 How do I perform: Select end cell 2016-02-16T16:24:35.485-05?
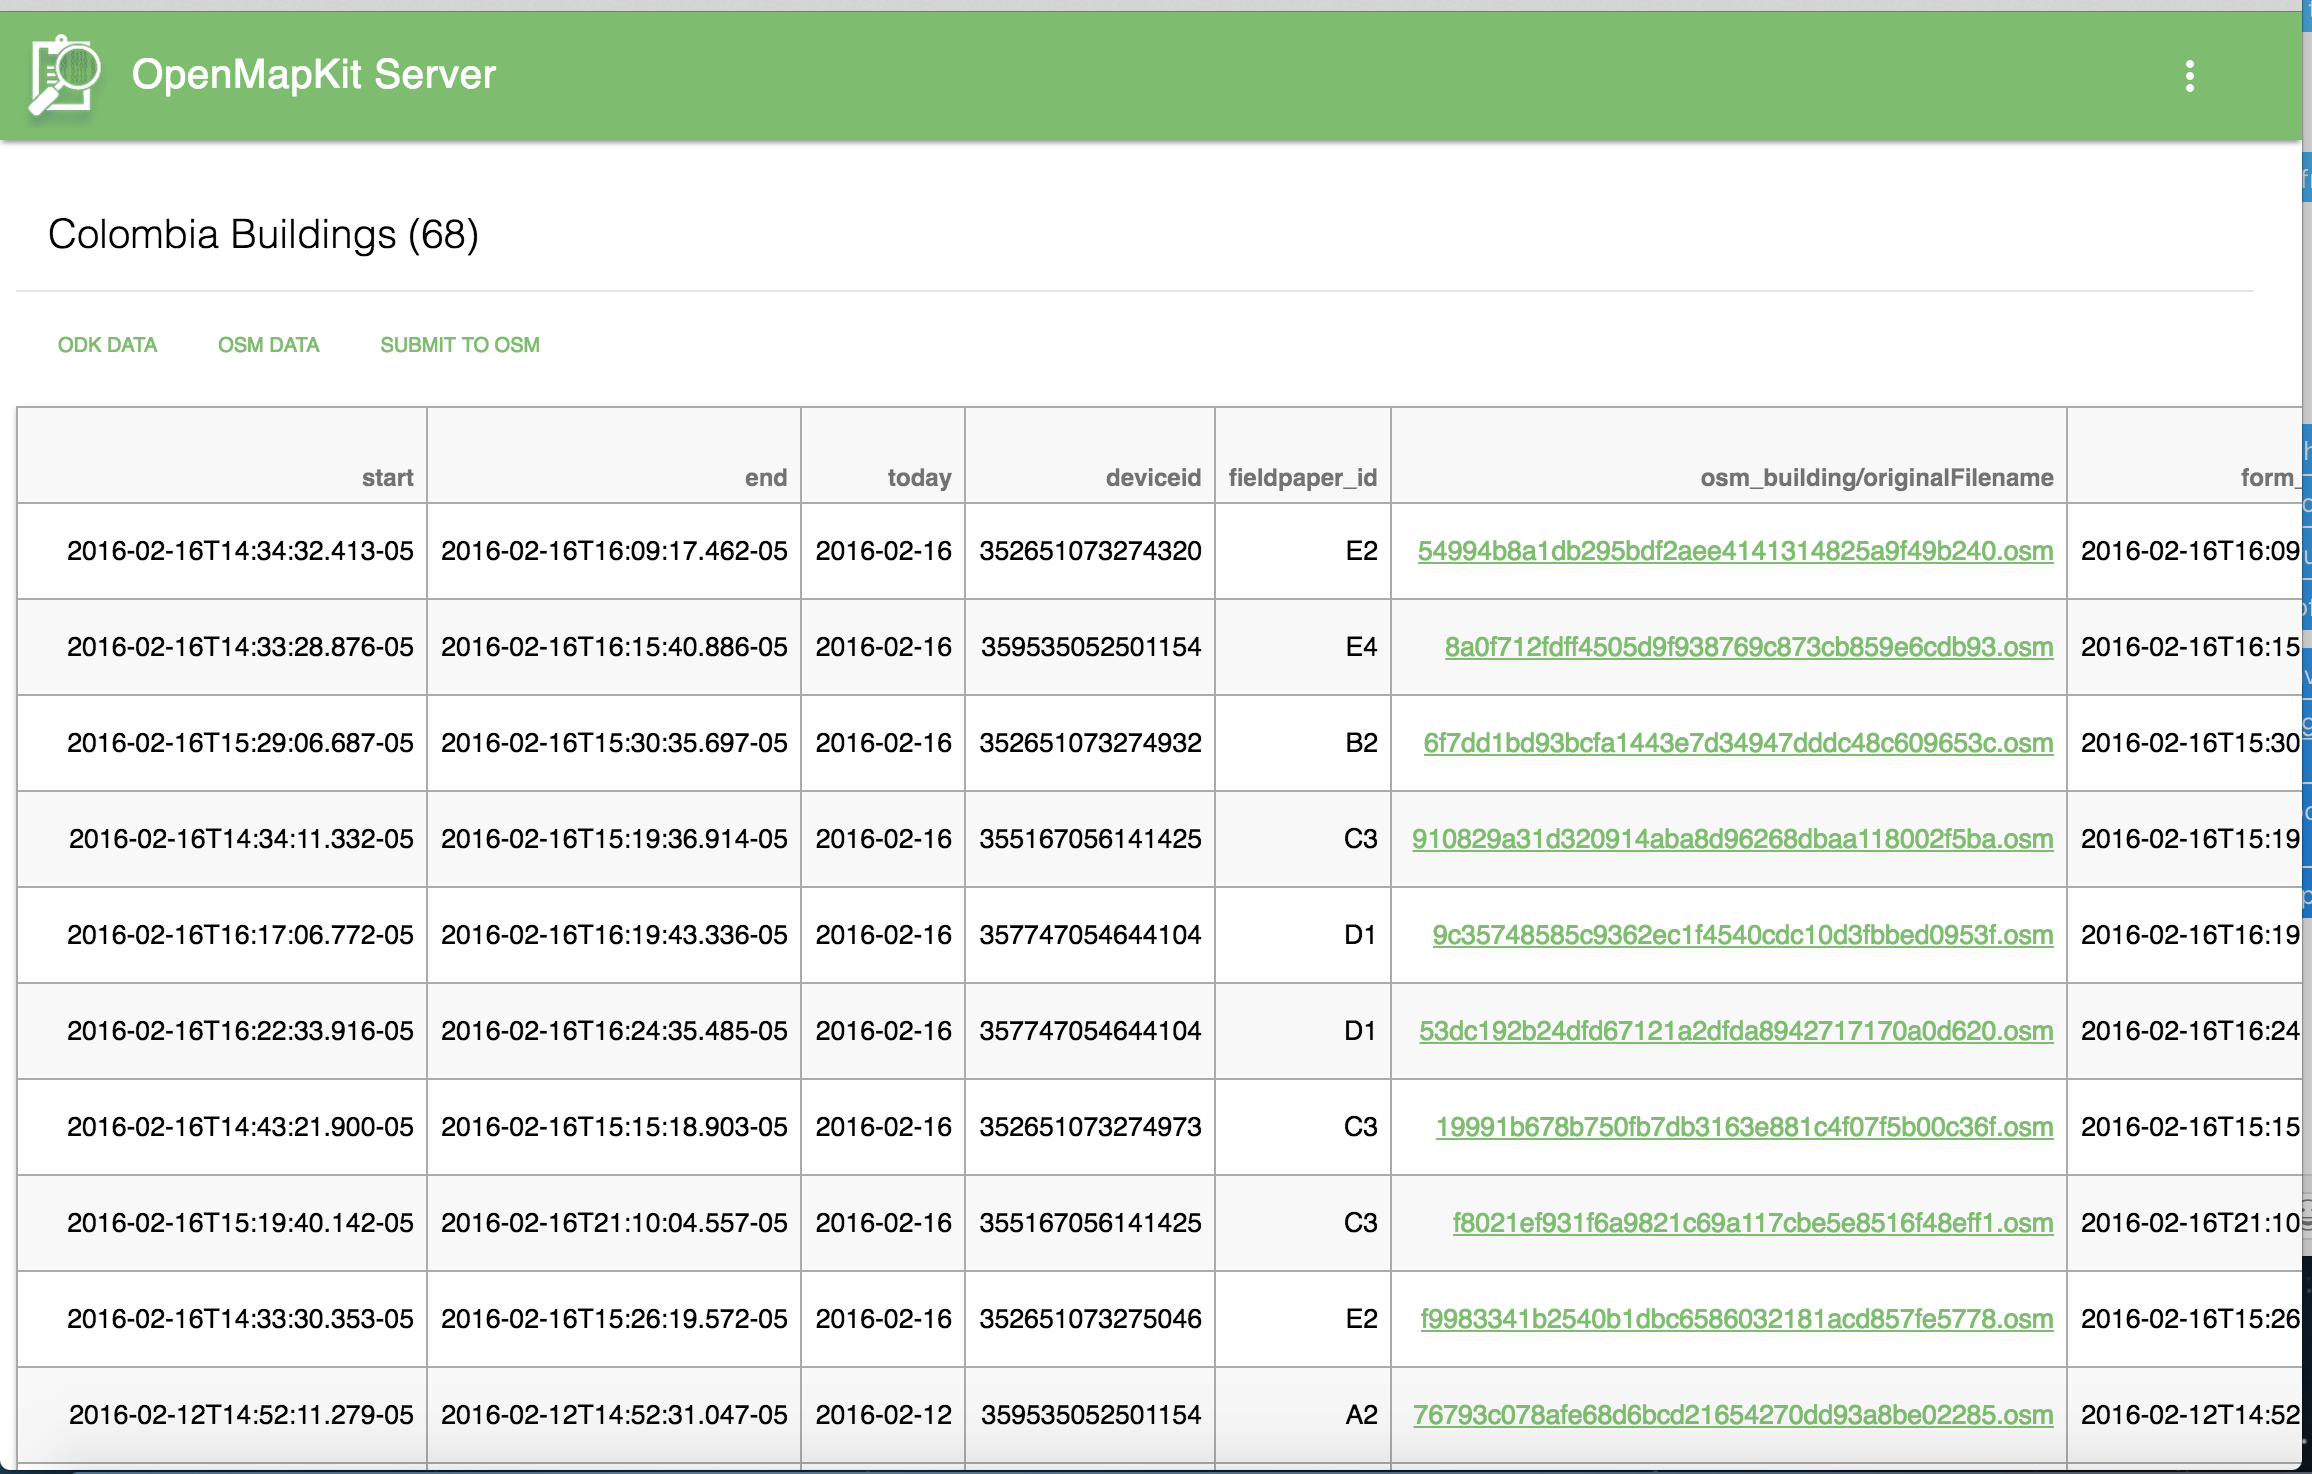point(614,1031)
